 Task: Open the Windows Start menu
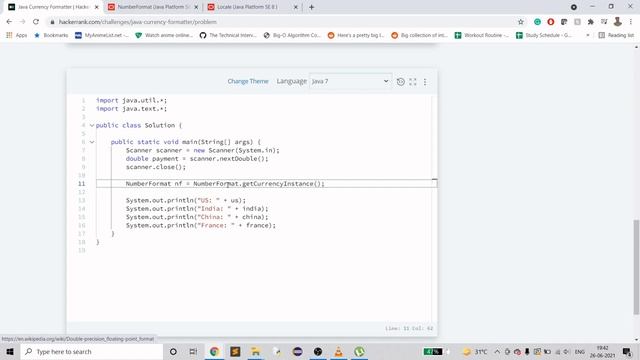click(10, 351)
